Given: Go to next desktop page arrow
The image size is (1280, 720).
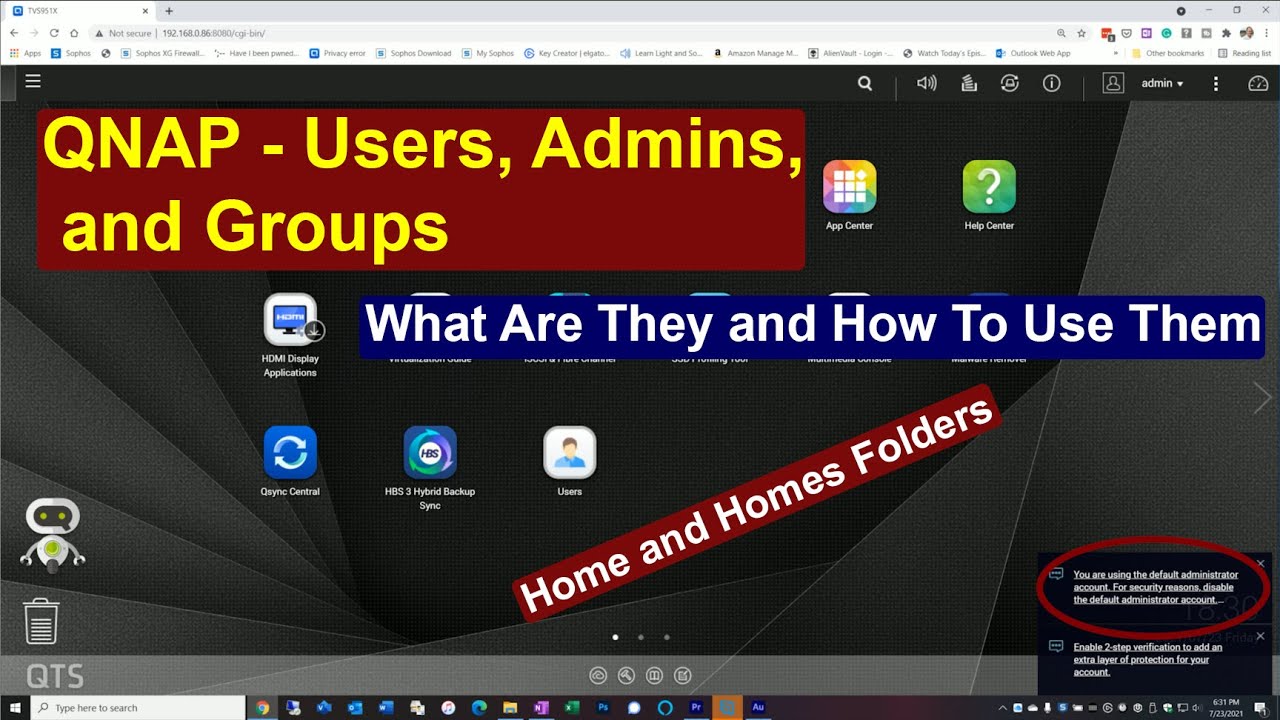Looking at the screenshot, I should click(1262, 397).
